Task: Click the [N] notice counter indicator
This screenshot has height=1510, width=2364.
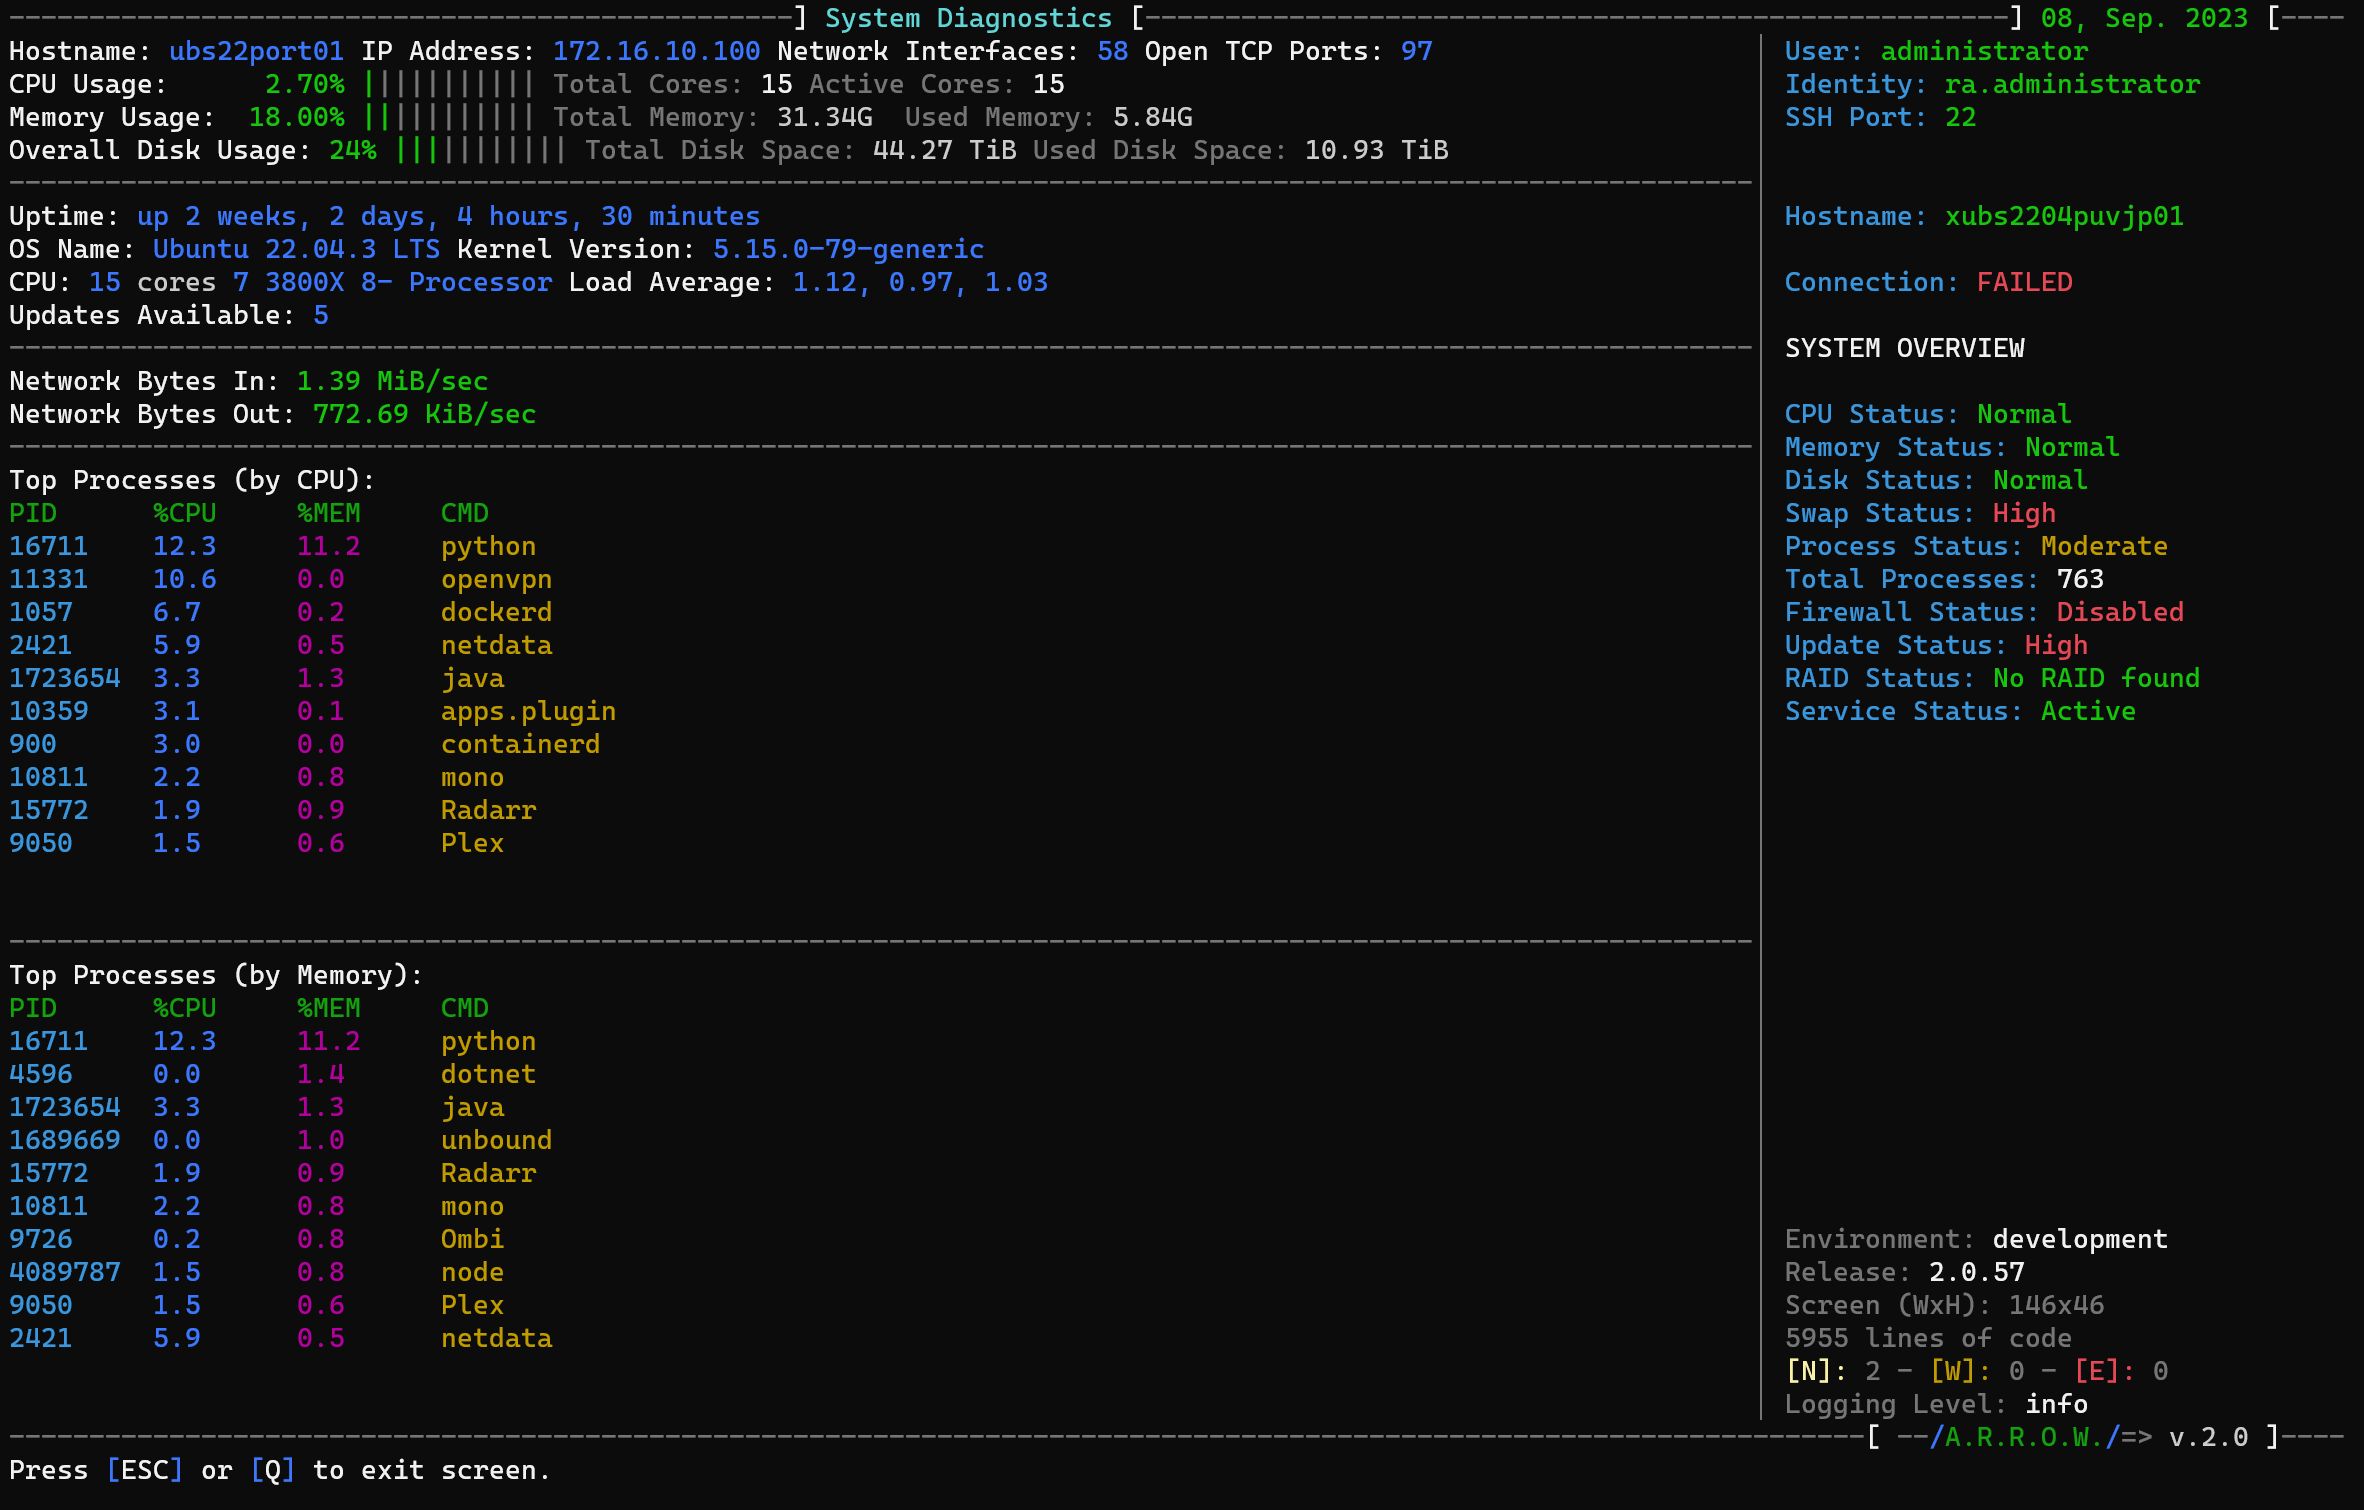Action: (x=1808, y=1371)
